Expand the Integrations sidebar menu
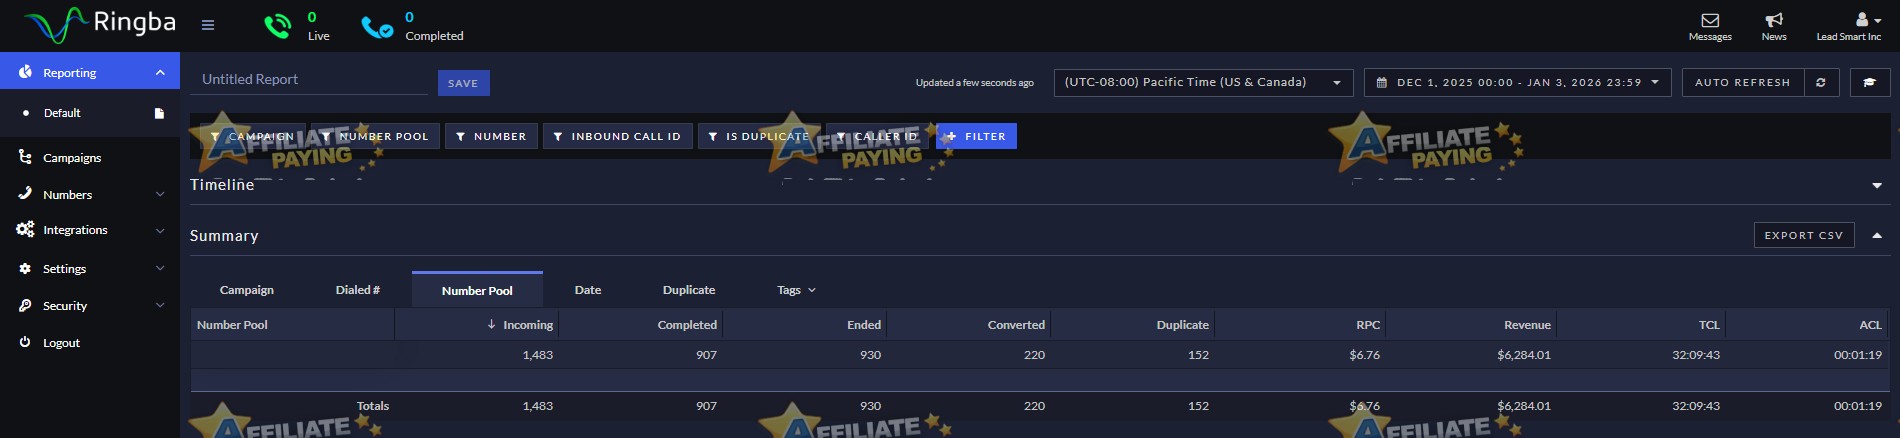 tap(90, 230)
